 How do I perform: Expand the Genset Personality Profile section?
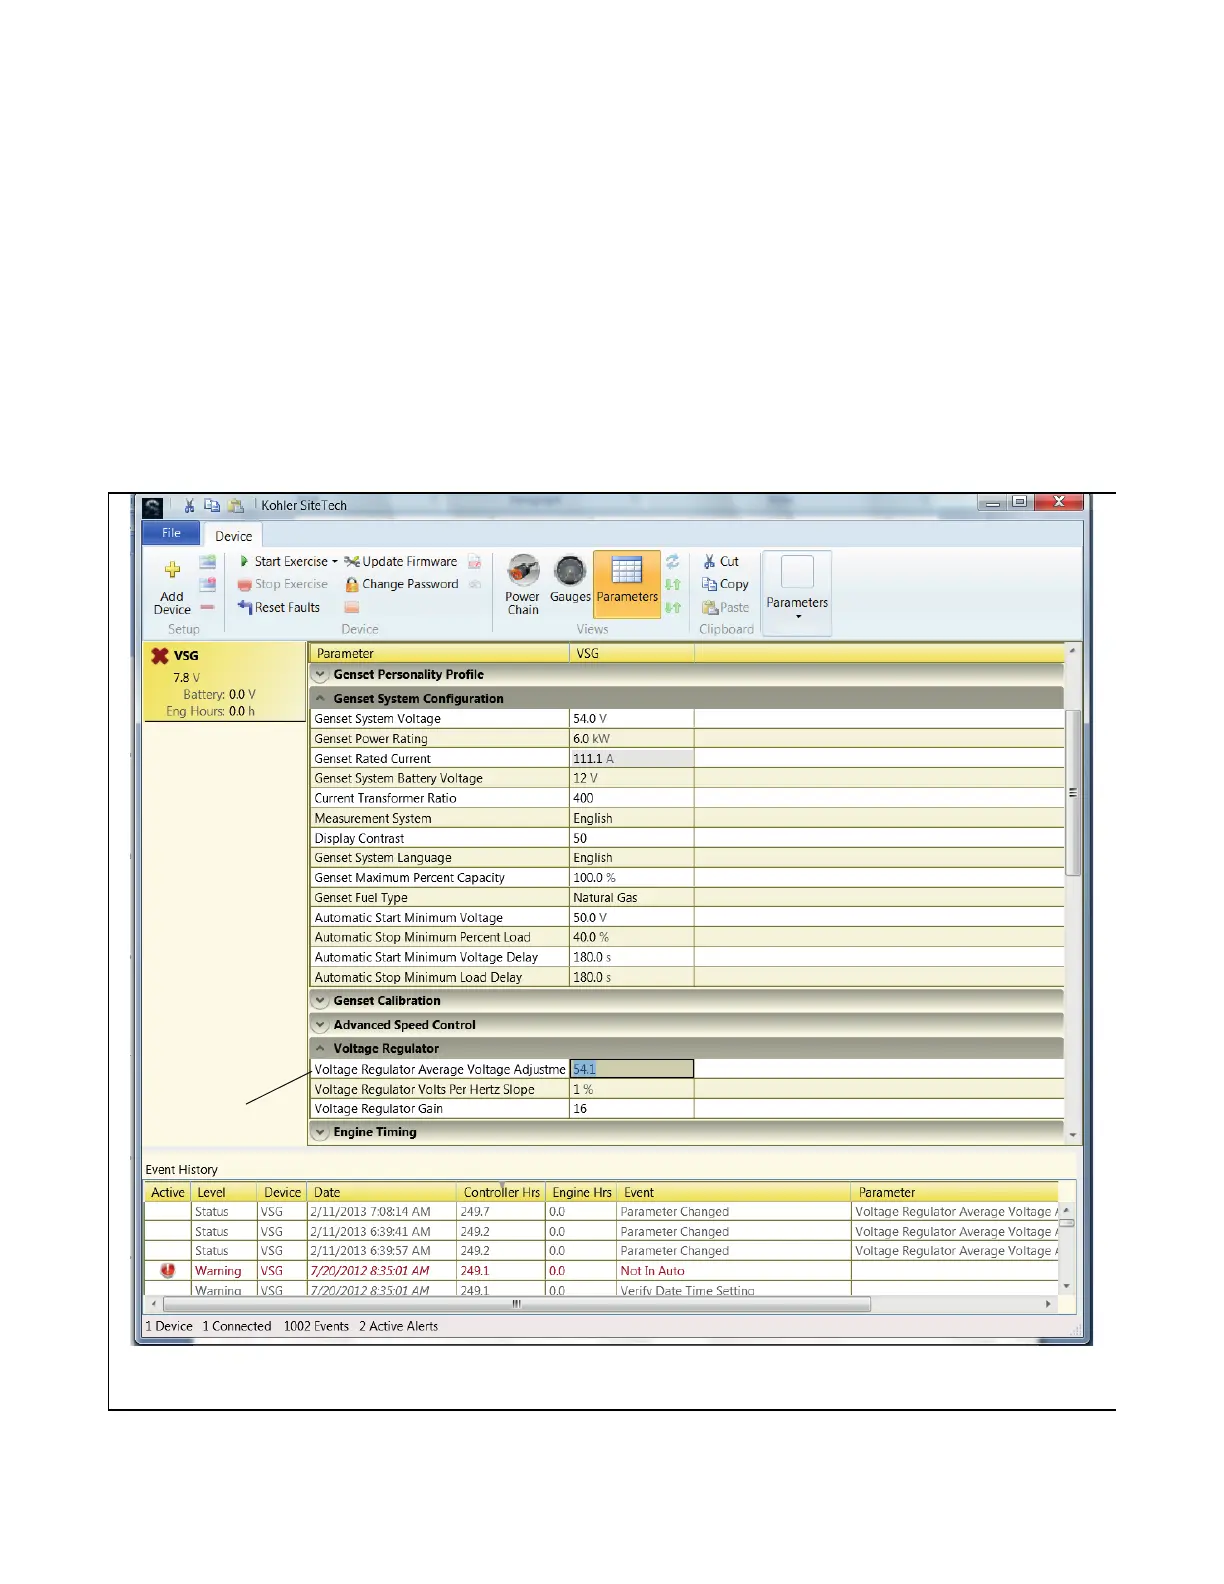click(x=320, y=675)
